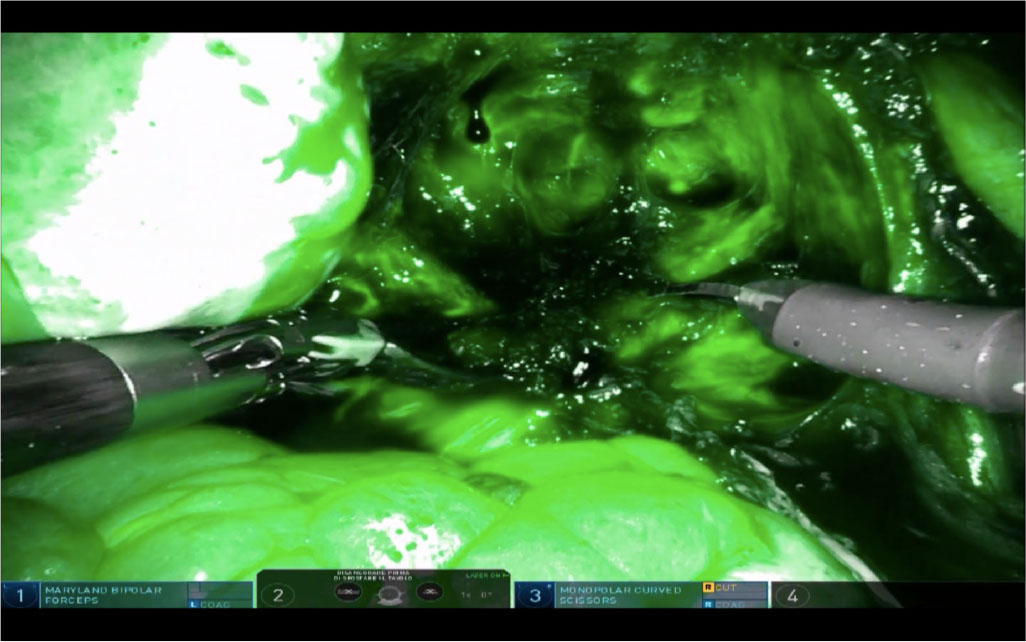Click the Laser On indicator

point(486,577)
